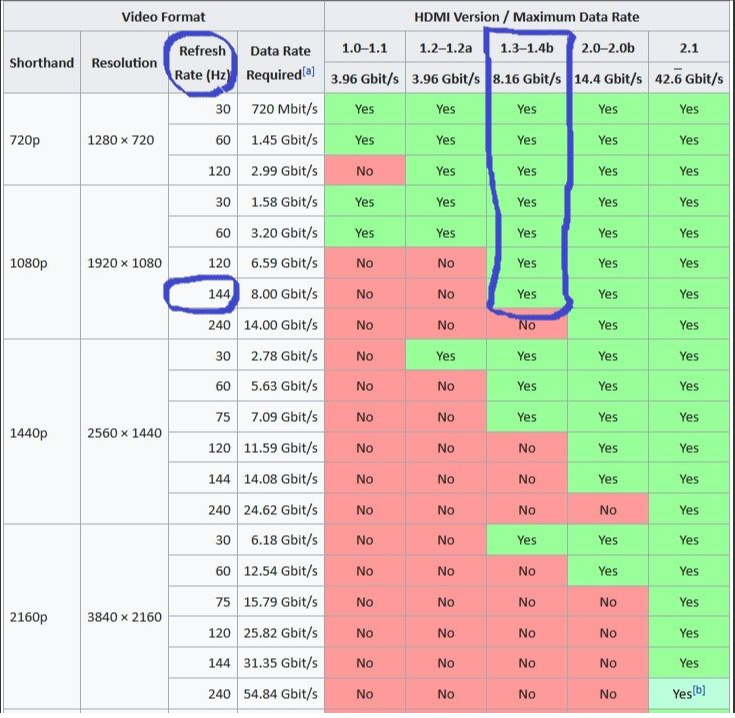Click the 144 refresh rate cell in 1080p rows

click(203, 294)
